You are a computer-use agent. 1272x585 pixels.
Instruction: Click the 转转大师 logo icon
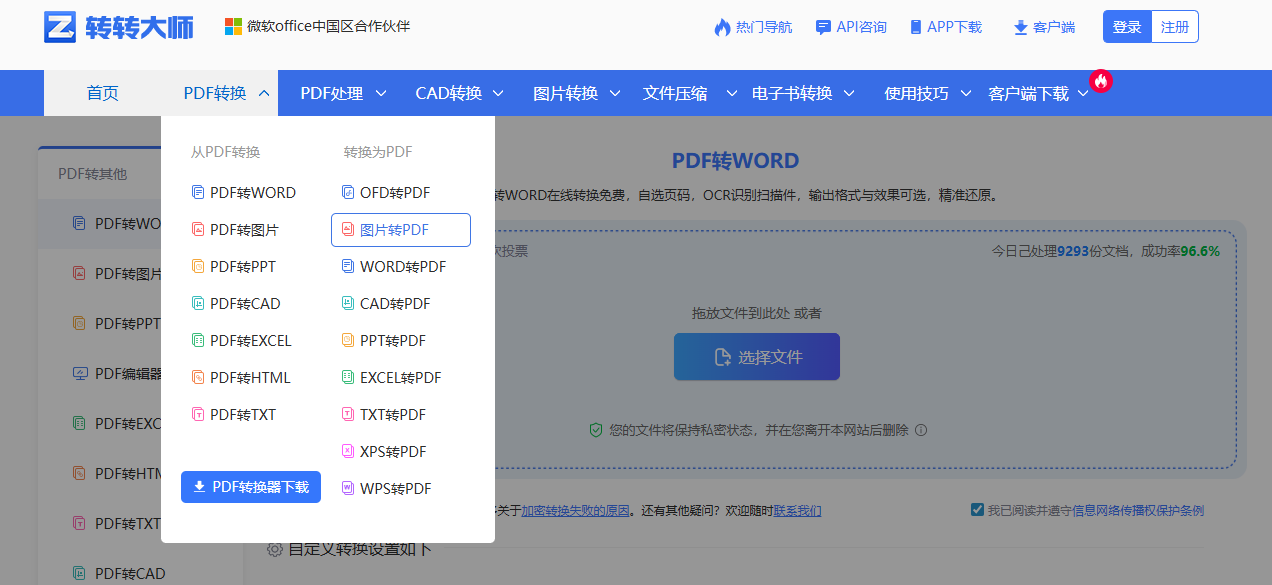61,27
